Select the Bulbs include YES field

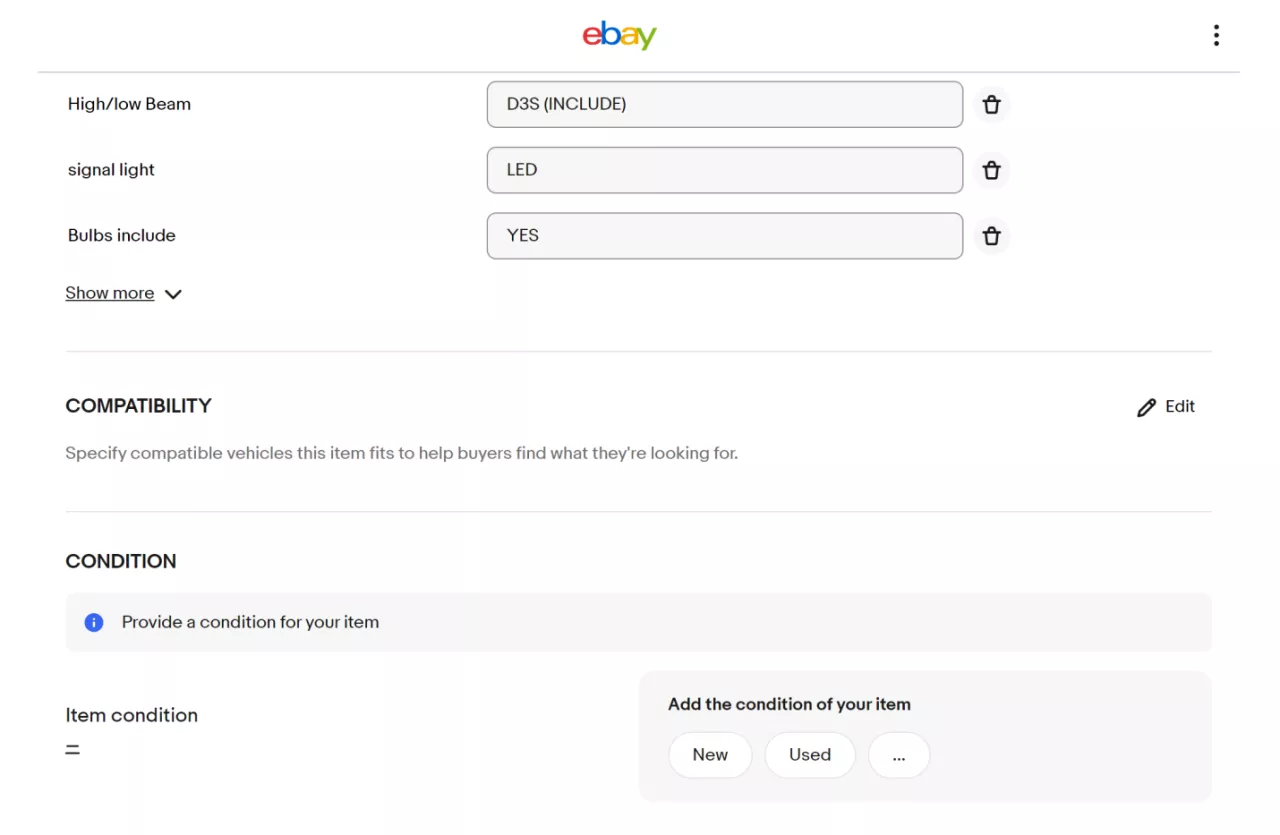[x=724, y=236]
